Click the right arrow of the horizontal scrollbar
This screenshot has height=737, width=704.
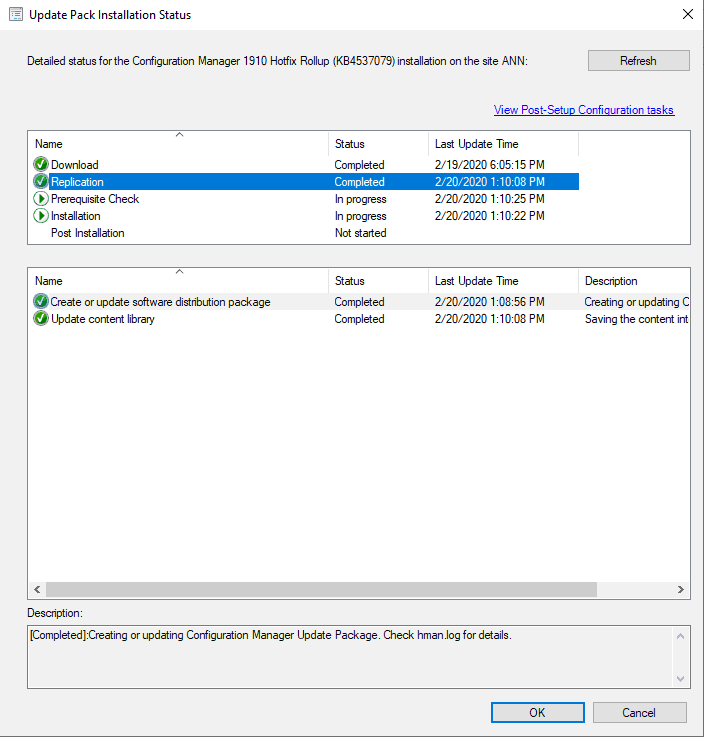point(681,589)
